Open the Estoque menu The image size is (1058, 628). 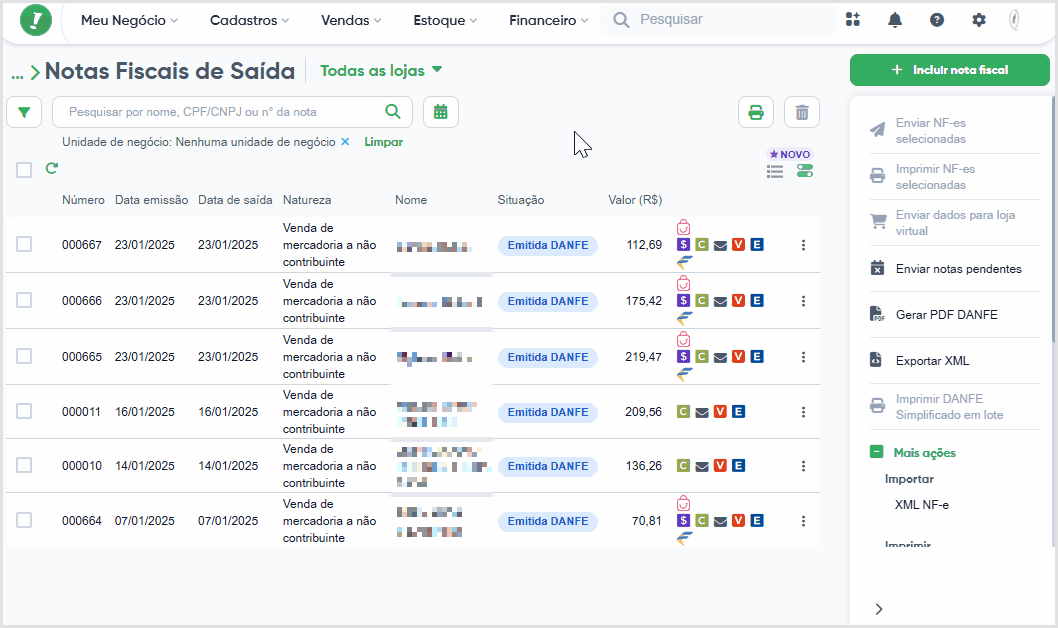coord(445,20)
